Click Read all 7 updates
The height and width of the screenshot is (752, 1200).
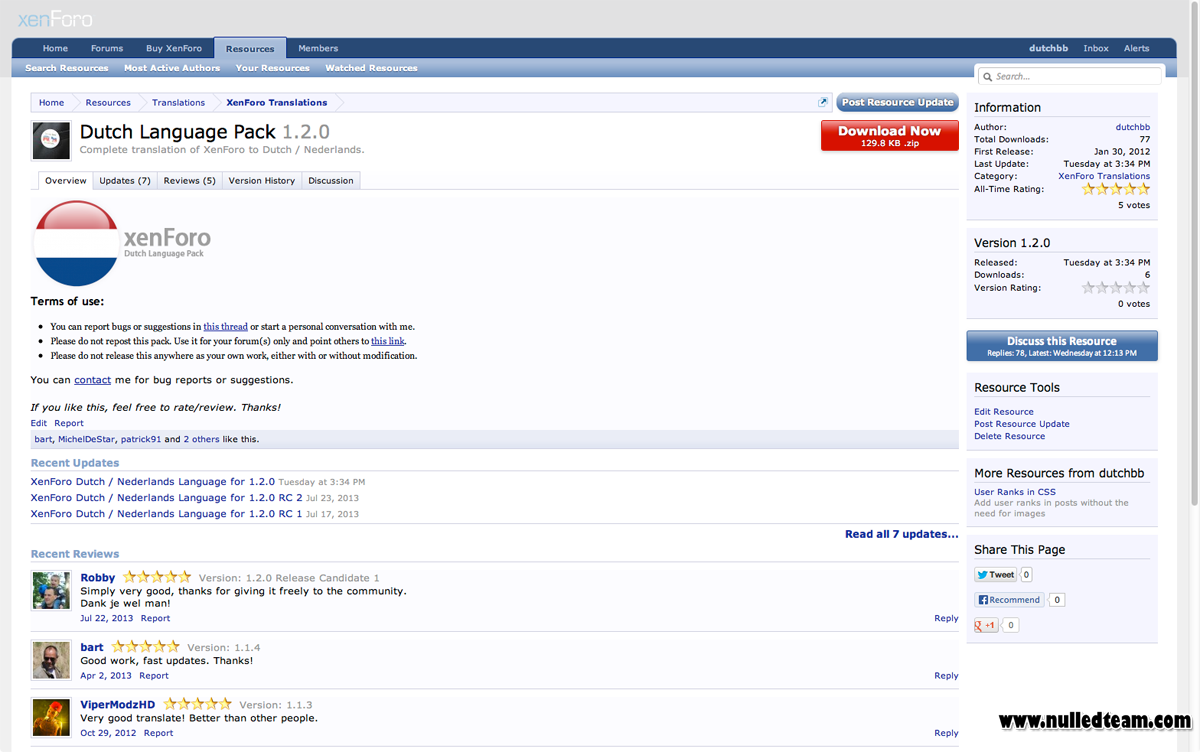[901, 534]
